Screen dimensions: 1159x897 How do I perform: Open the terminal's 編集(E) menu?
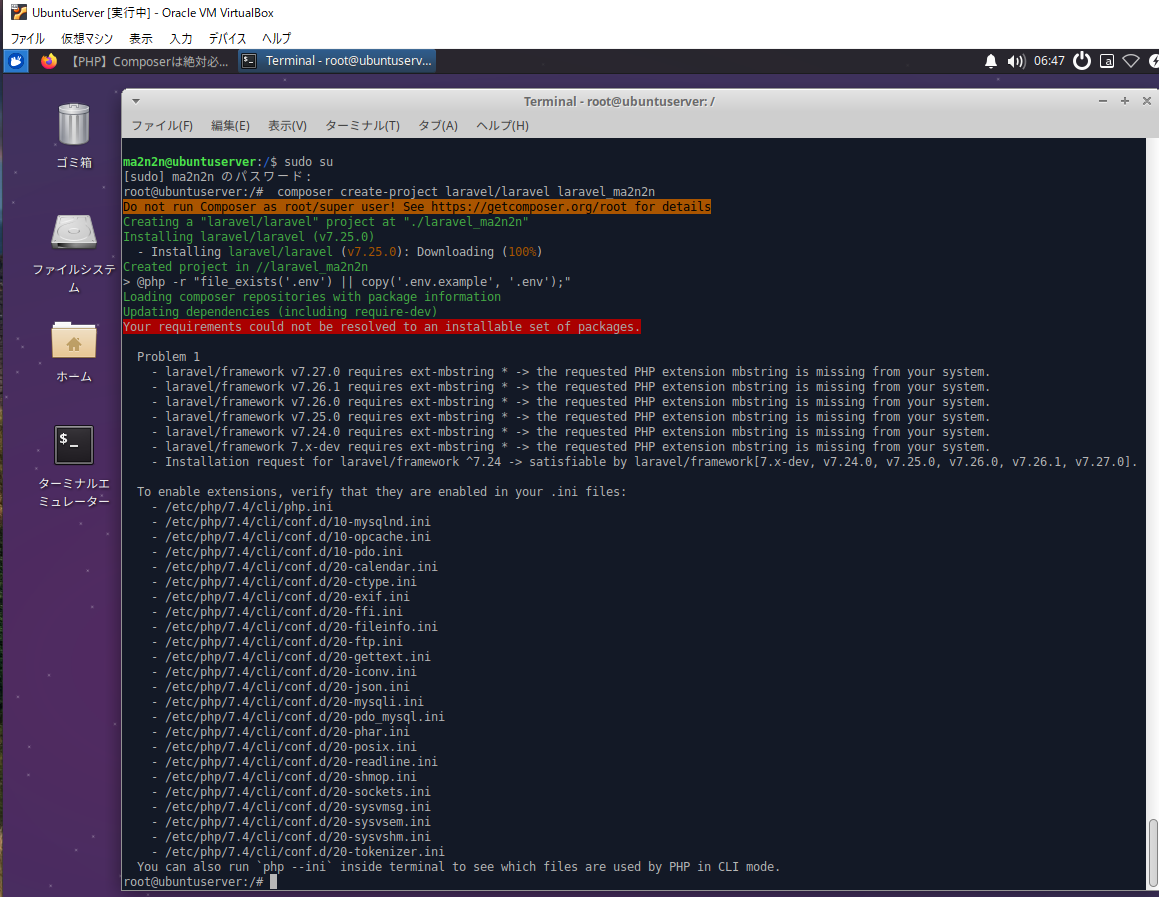pyautogui.click(x=230, y=126)
